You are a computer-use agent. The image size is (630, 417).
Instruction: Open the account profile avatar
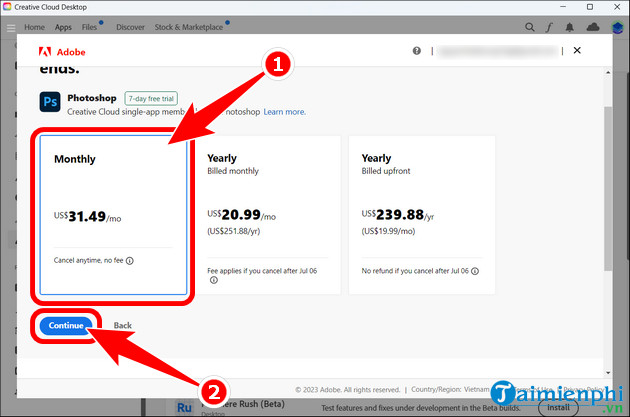[617, 28]
